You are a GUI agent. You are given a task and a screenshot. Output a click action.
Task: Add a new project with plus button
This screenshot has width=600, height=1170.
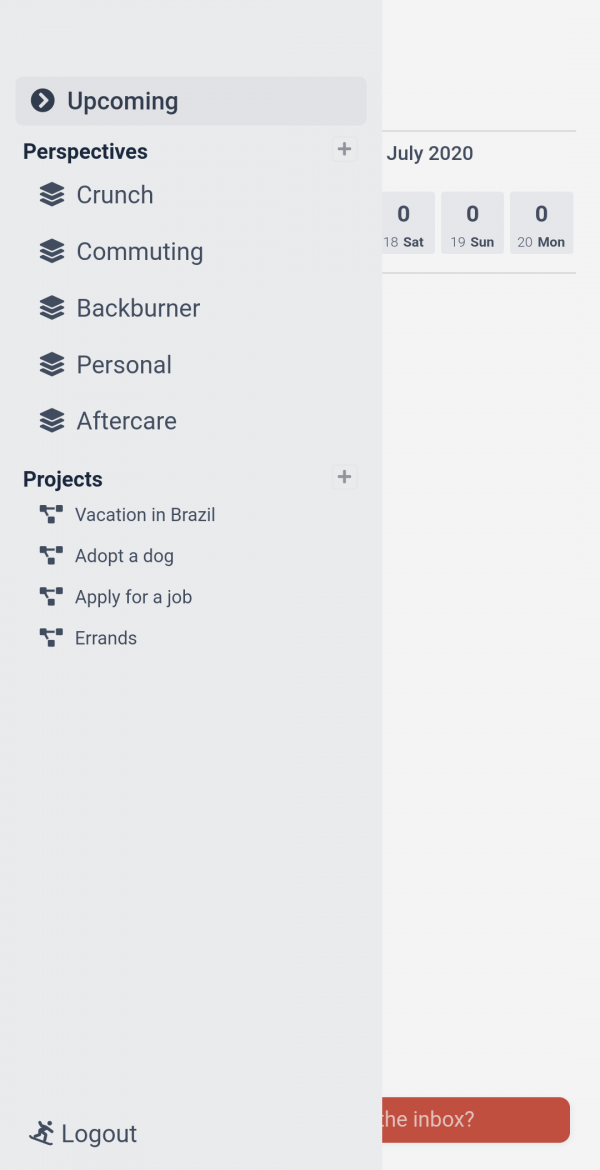point(344,477)
